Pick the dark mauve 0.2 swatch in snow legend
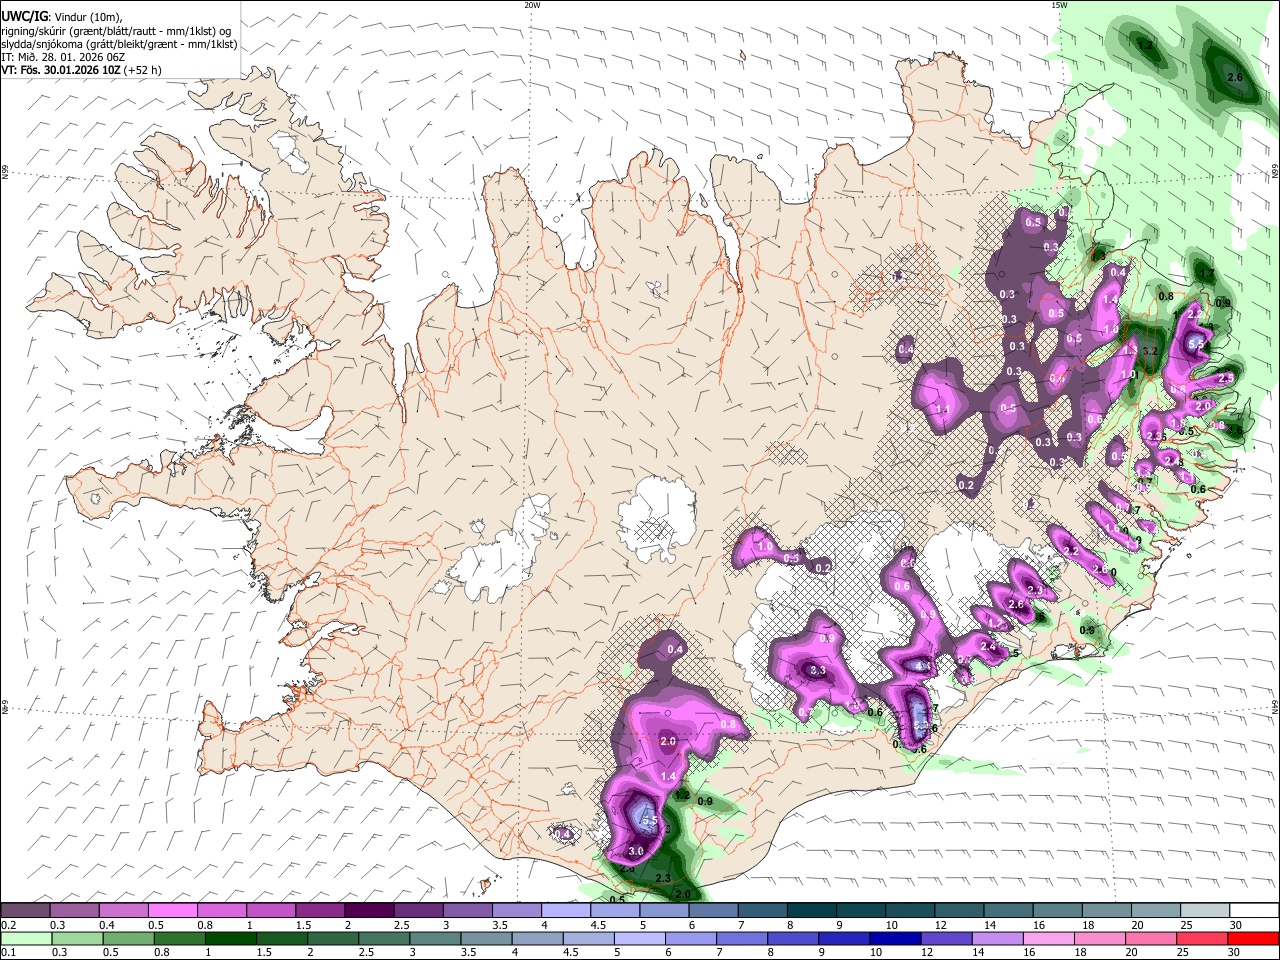 (x=25, y=911)
